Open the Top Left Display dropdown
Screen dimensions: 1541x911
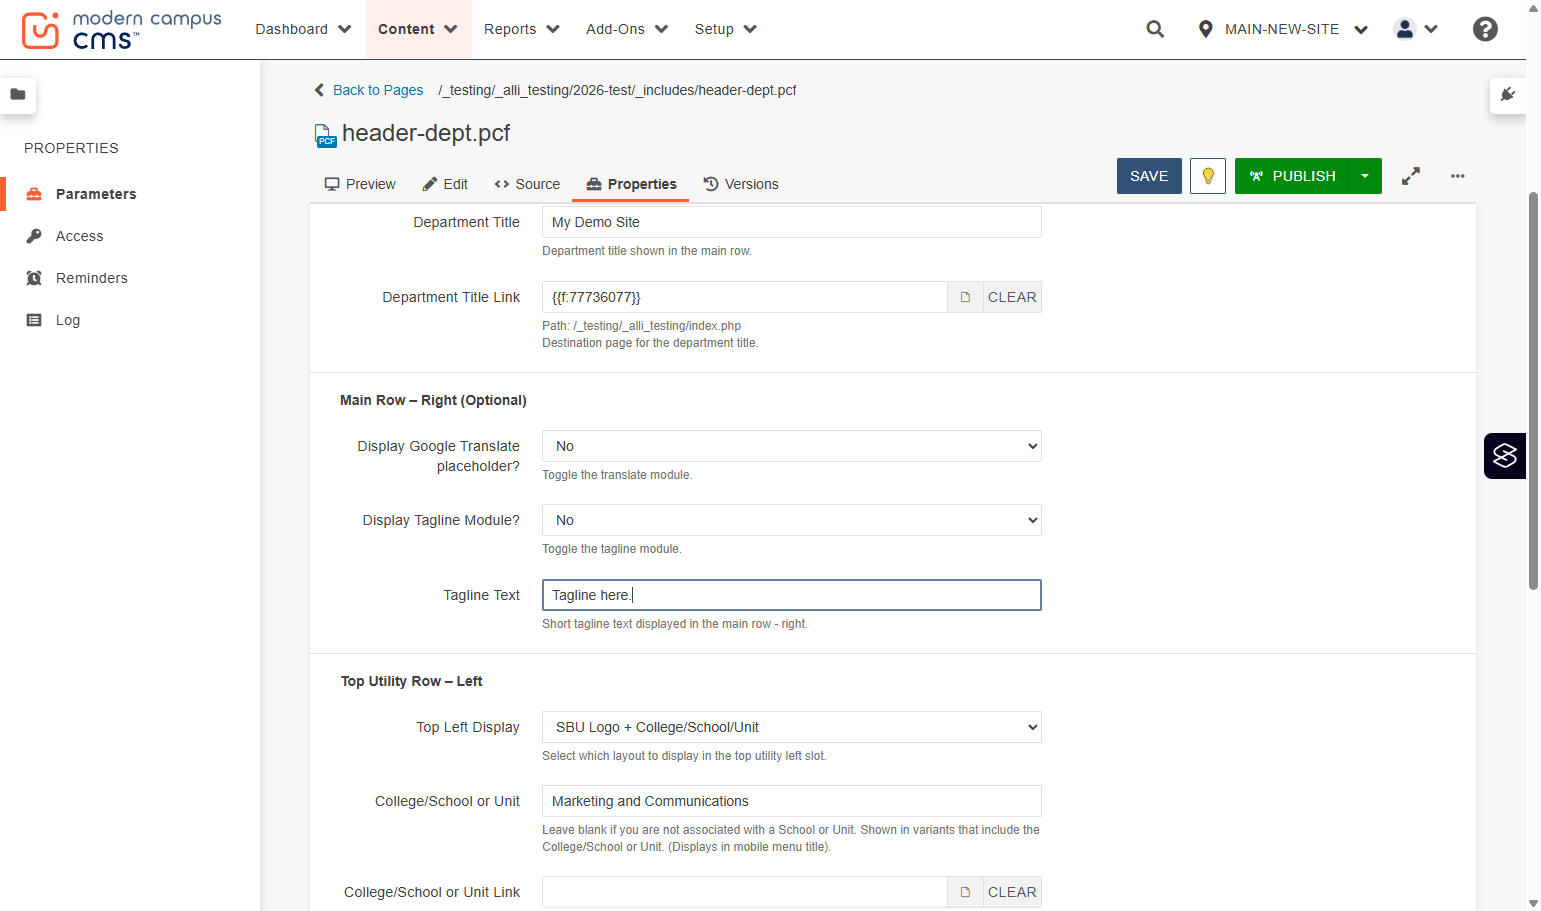click(792, 727)
